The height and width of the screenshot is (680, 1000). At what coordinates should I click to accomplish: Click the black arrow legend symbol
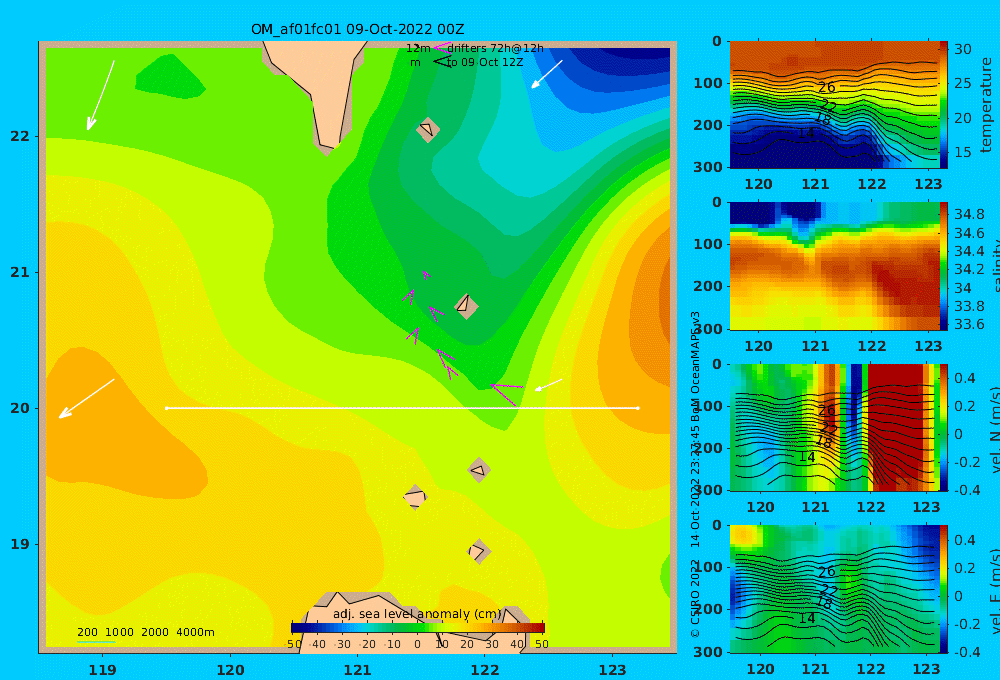pyautogui.click(x=442, y=61)
